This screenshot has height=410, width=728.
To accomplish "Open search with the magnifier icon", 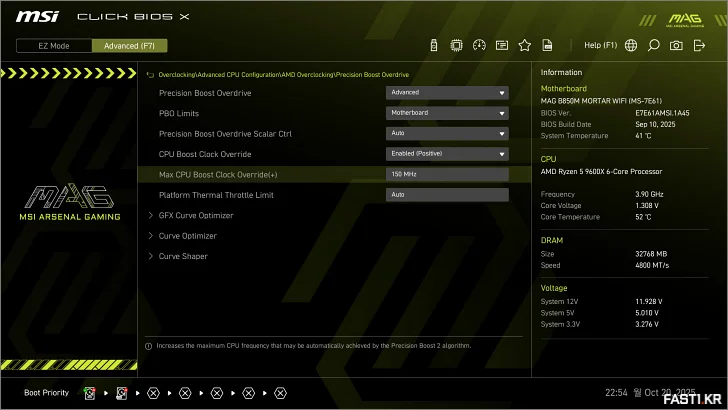I will 653,46.
